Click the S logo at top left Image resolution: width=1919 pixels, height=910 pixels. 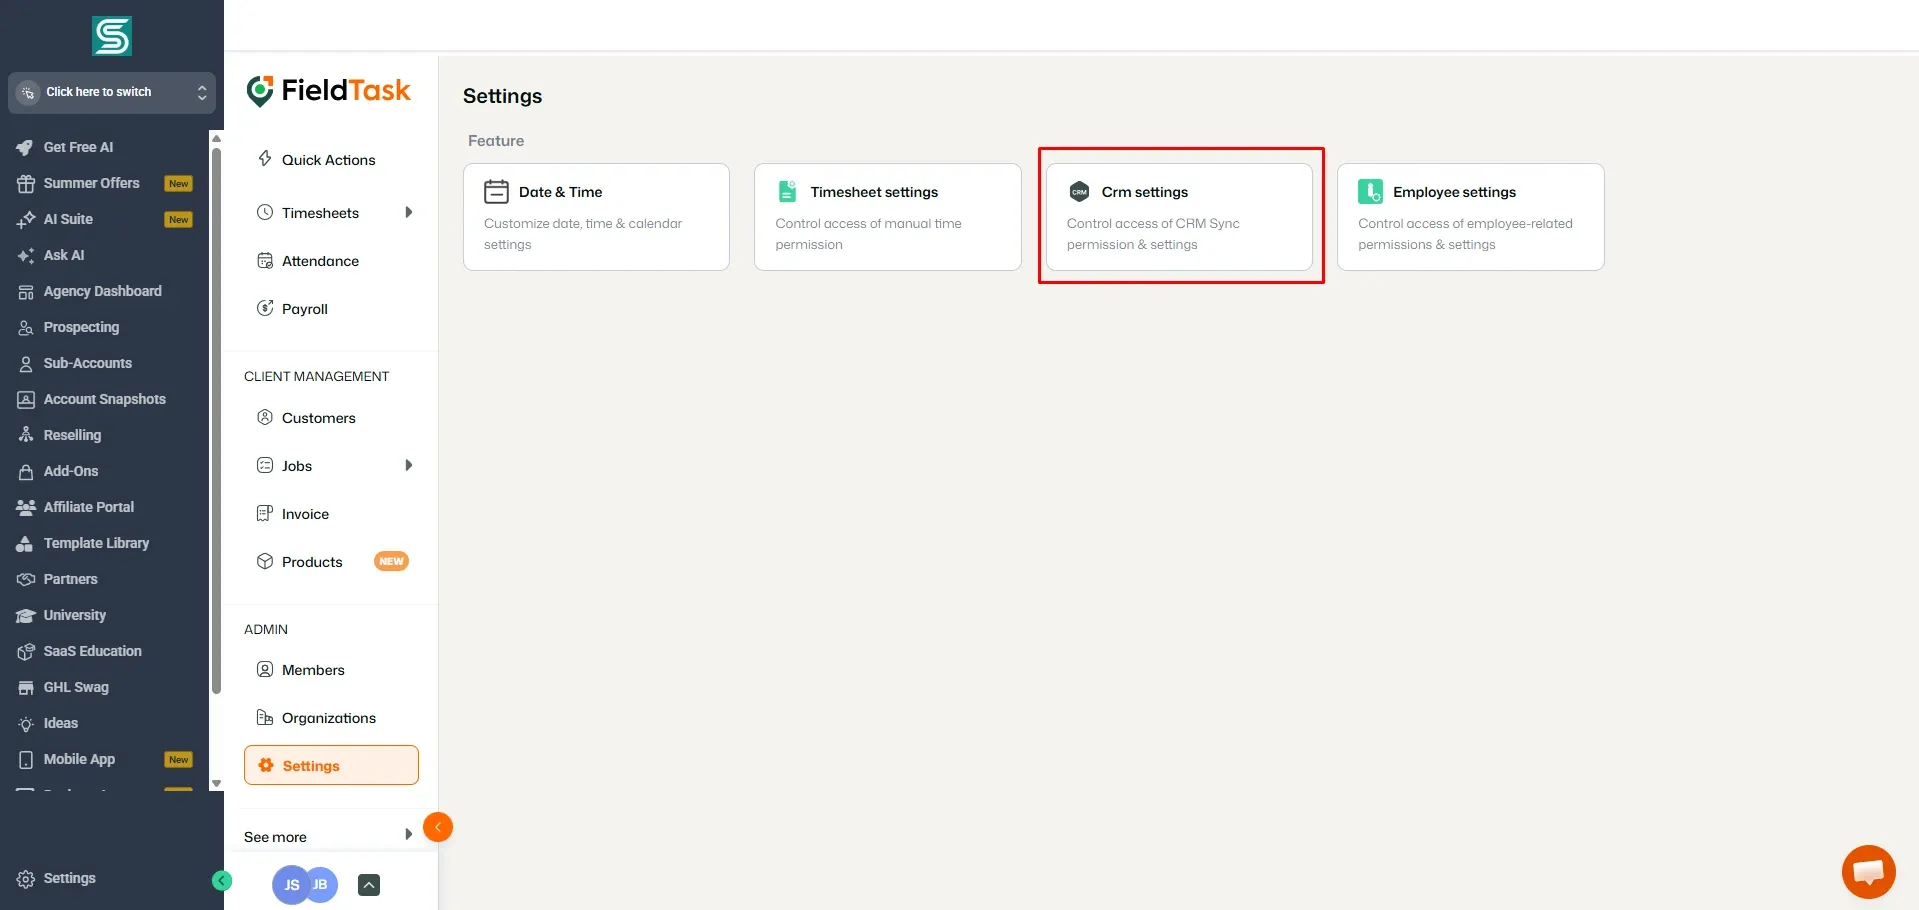(x=112, y=37)
